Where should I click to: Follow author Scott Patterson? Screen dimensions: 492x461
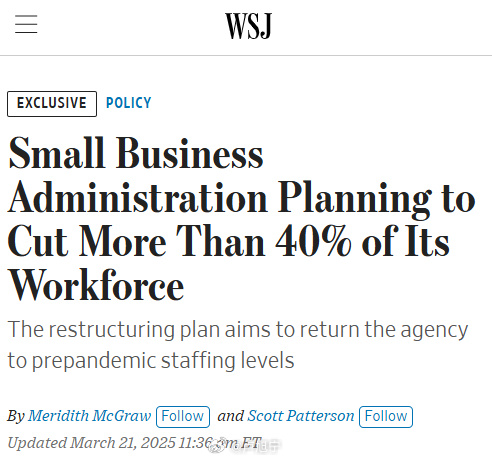(386, 417)
